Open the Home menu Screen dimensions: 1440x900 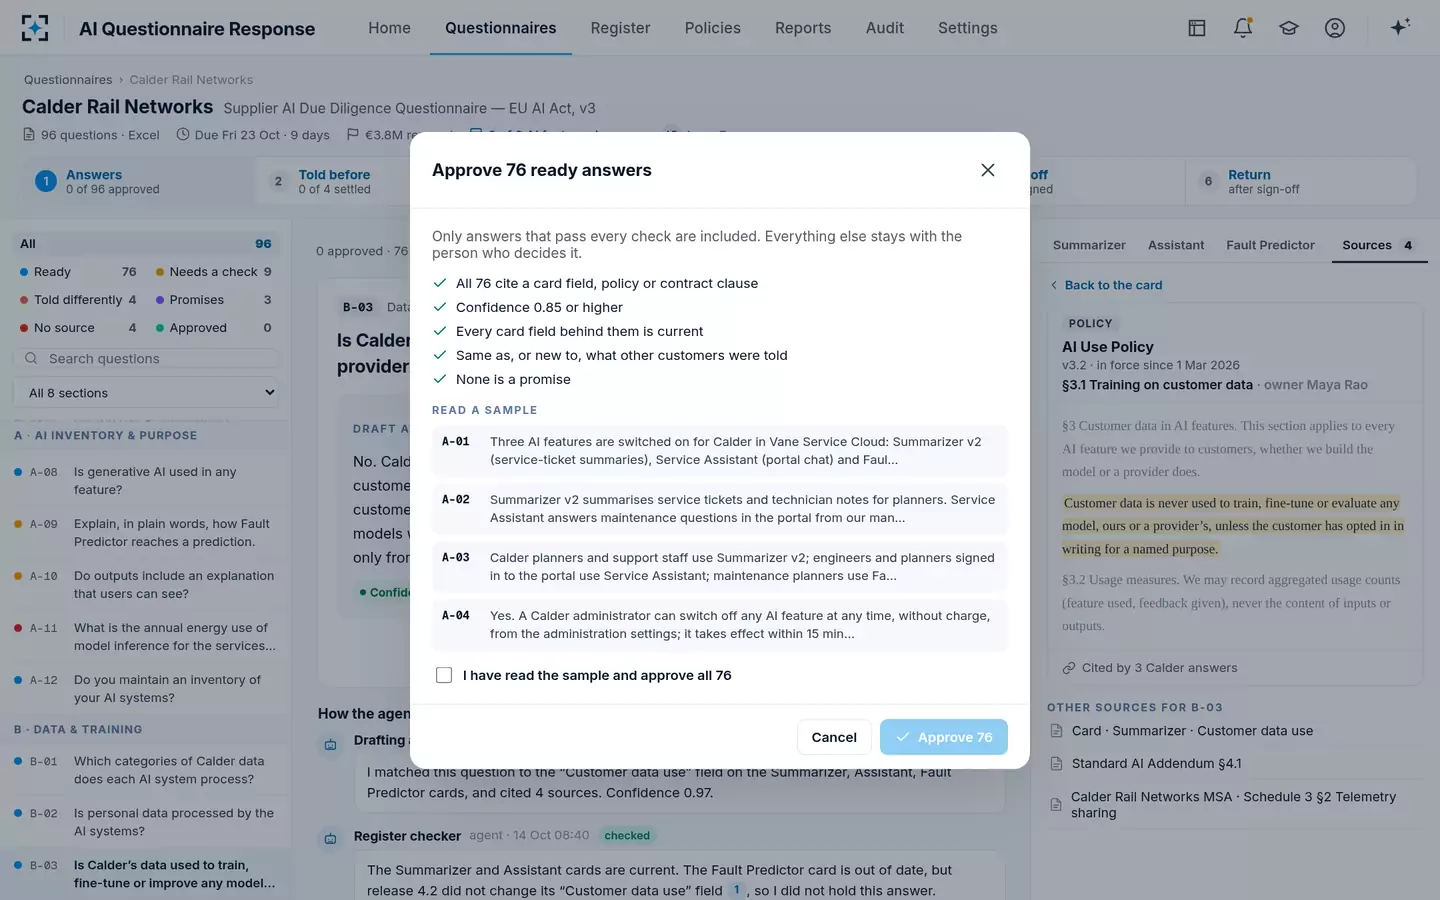[389, 28]
